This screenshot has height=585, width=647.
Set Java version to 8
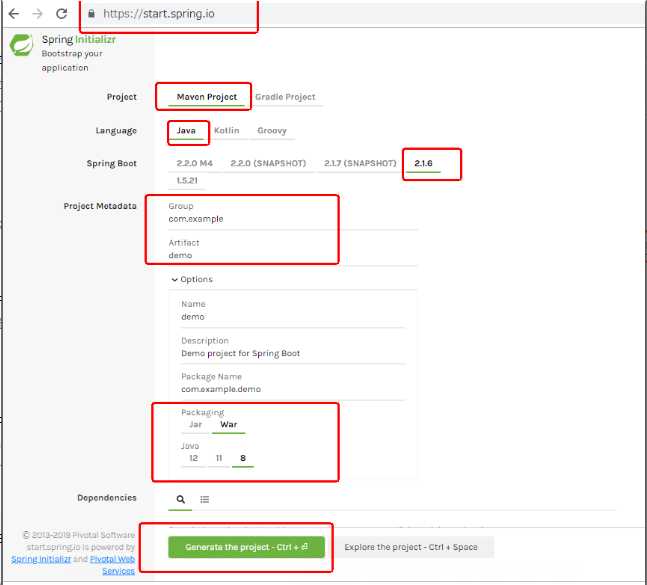(243, 458)
